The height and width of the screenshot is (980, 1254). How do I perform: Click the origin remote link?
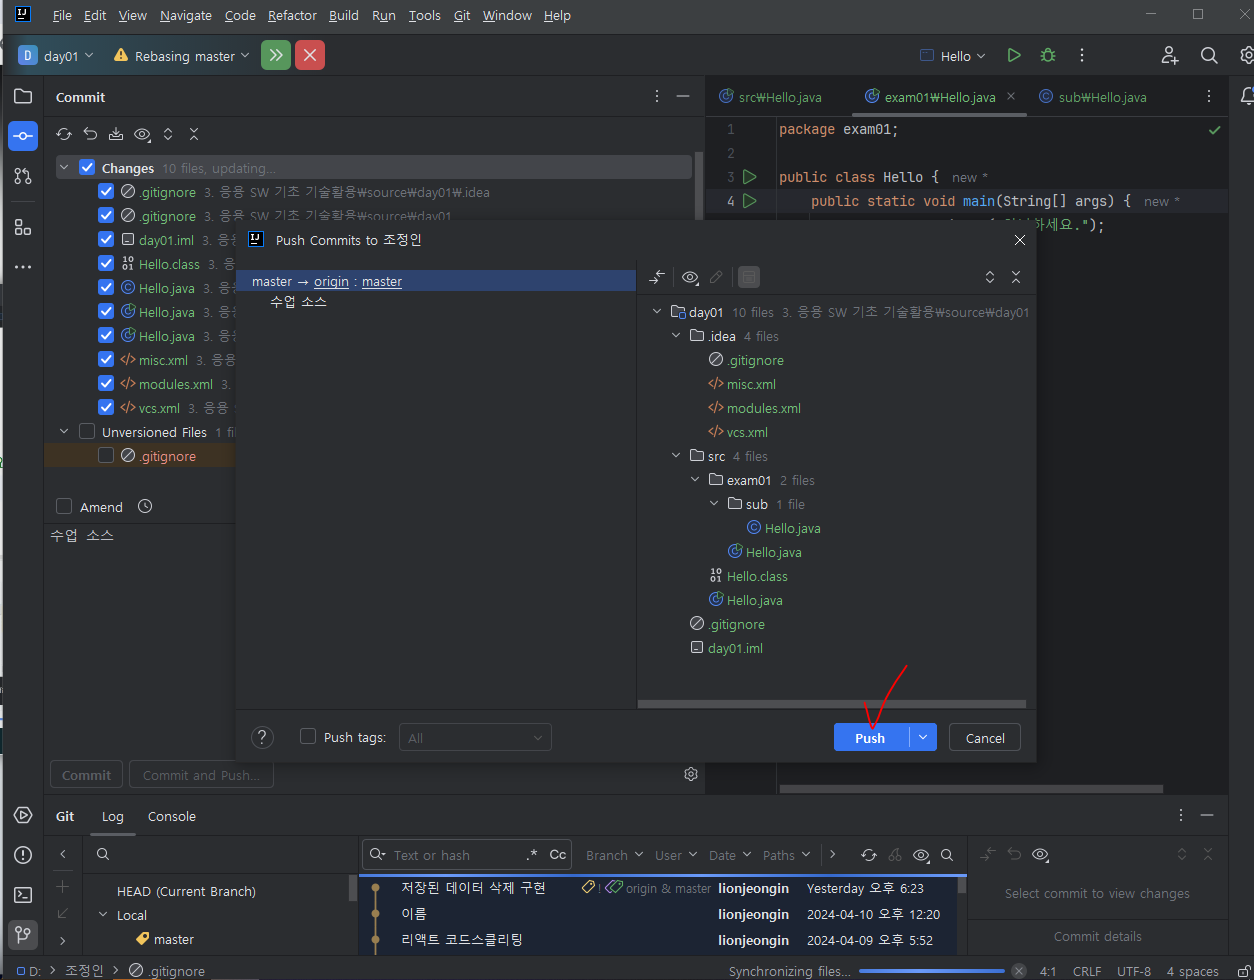(x=331, y=282)
